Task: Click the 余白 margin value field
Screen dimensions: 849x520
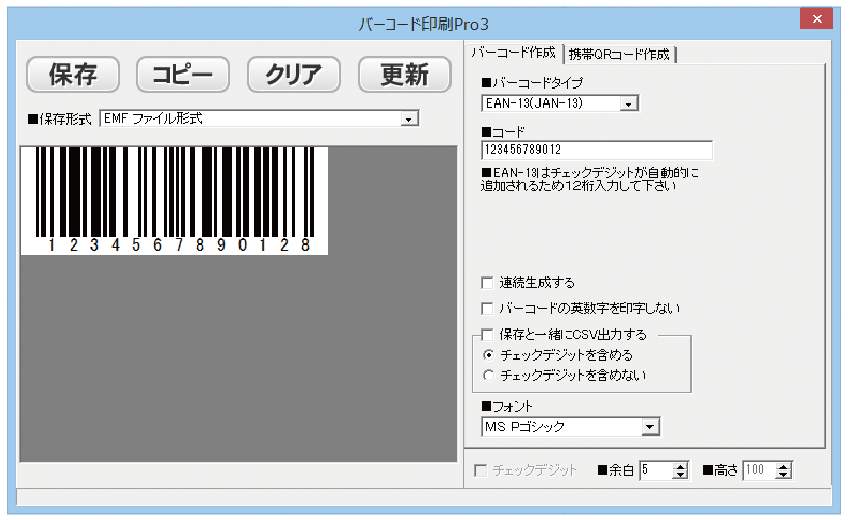Action: click(656, 470)
